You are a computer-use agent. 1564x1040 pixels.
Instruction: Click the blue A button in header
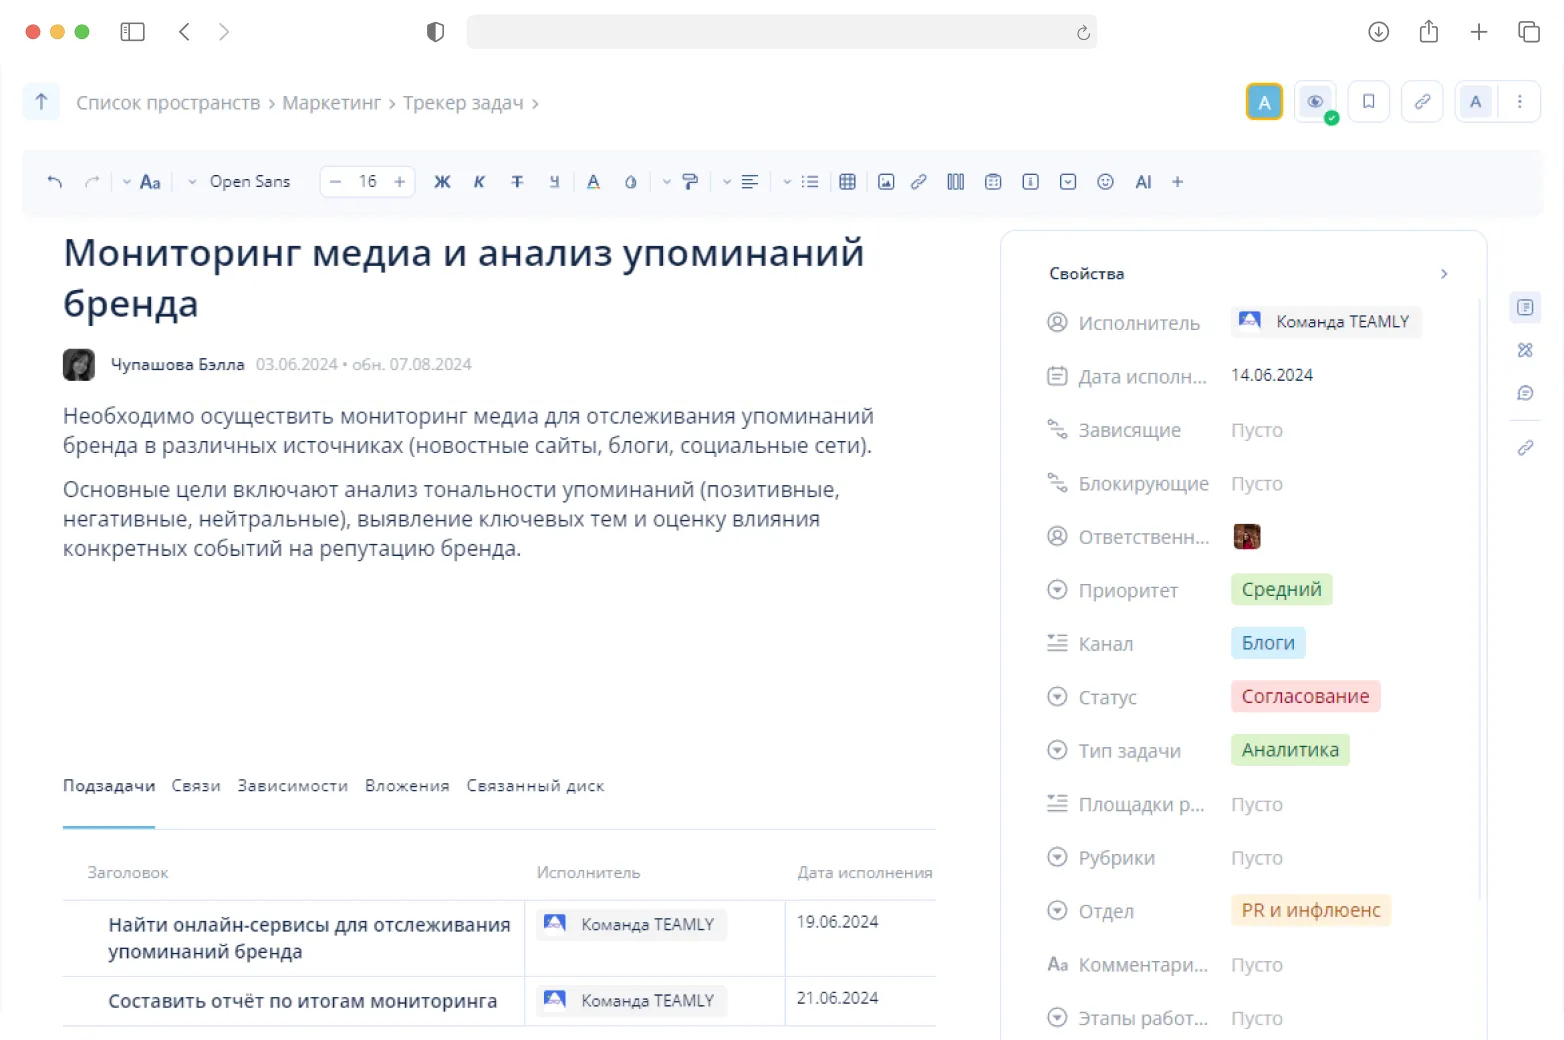coord(1475,102)
